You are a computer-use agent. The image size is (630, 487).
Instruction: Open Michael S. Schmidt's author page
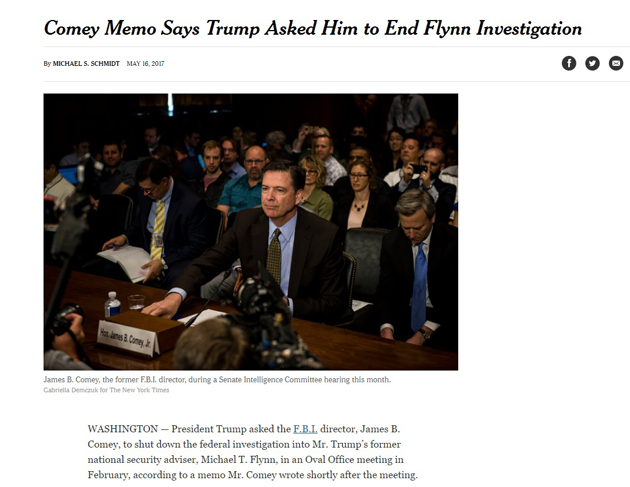(86, 64)
